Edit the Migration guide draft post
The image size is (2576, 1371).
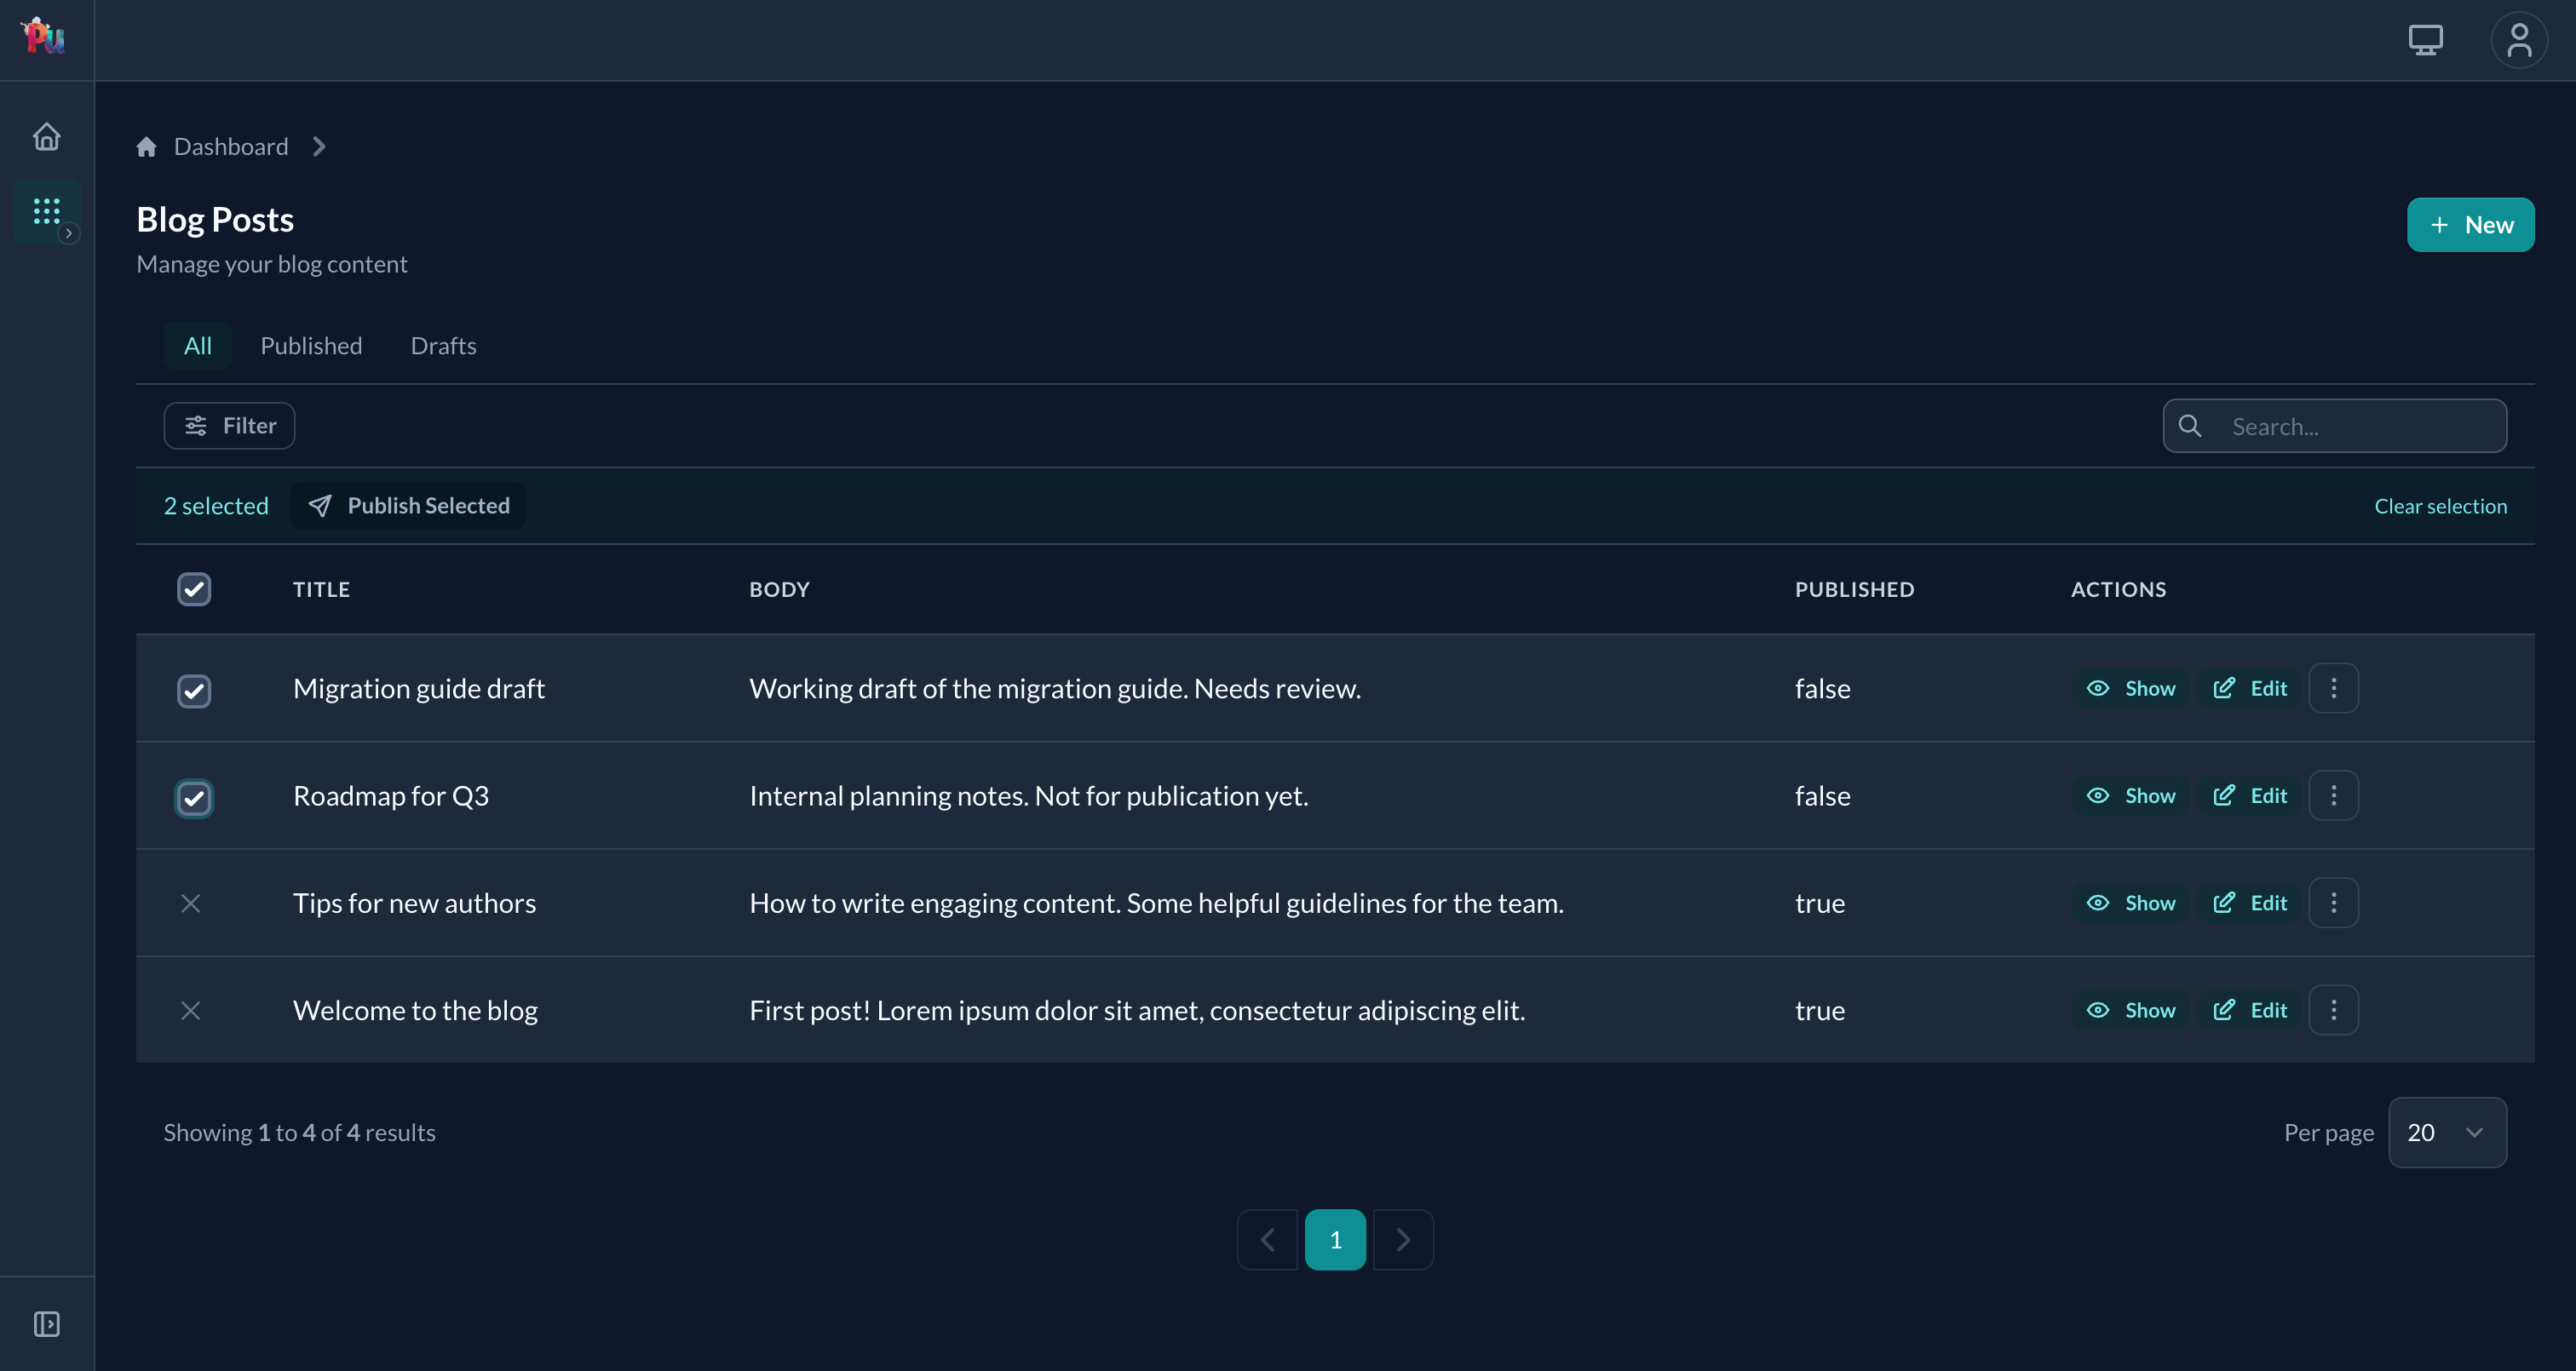2249,688
